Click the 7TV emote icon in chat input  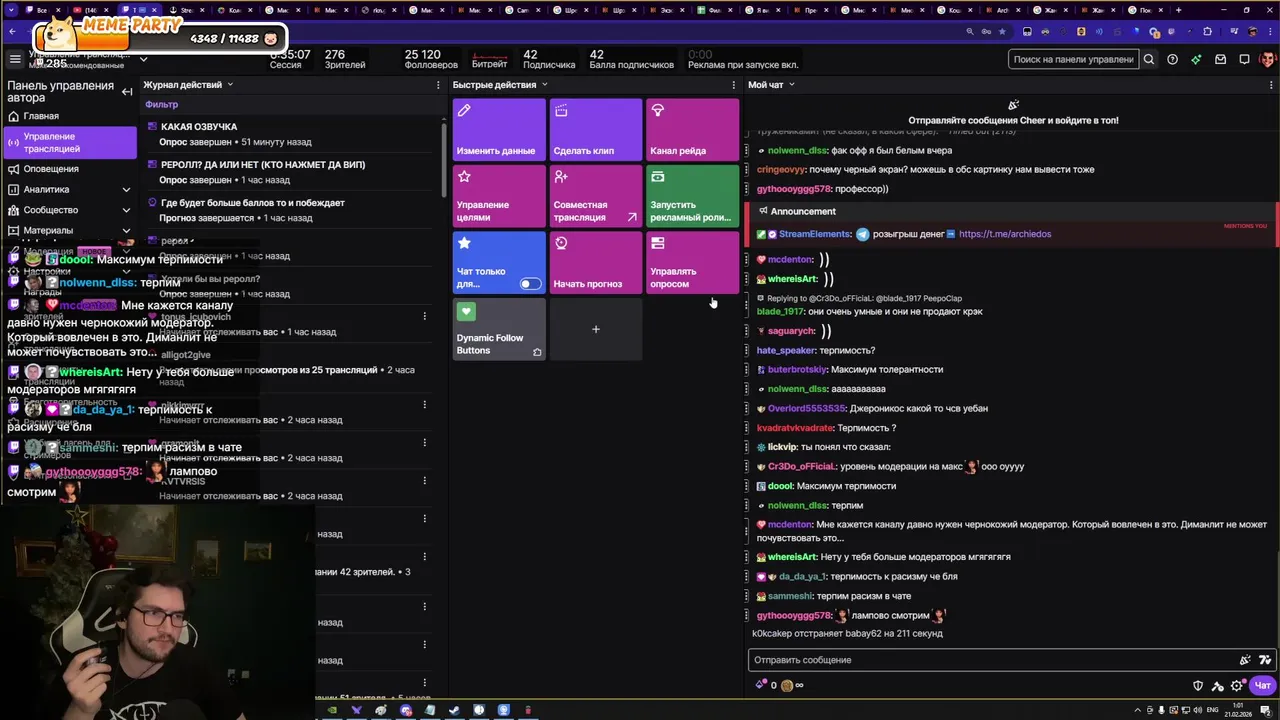[x=1265, y=660]
